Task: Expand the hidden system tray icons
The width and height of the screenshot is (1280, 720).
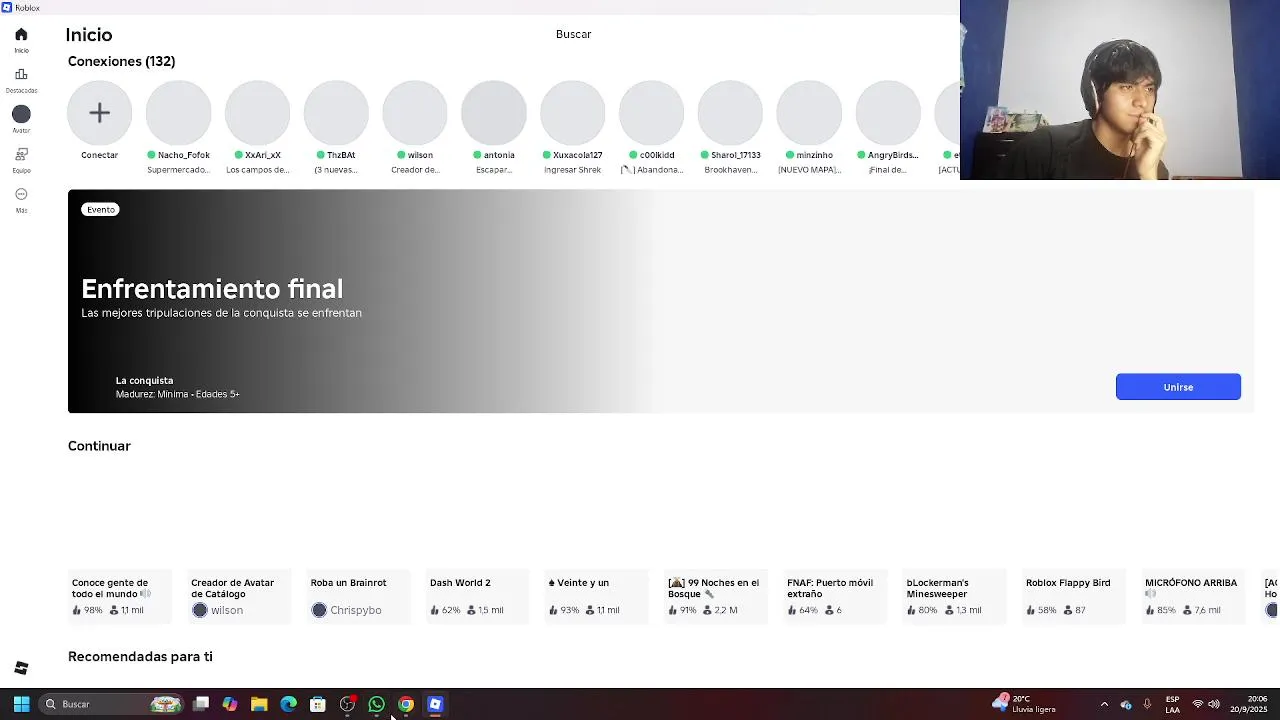Action: click(1104, 704)
